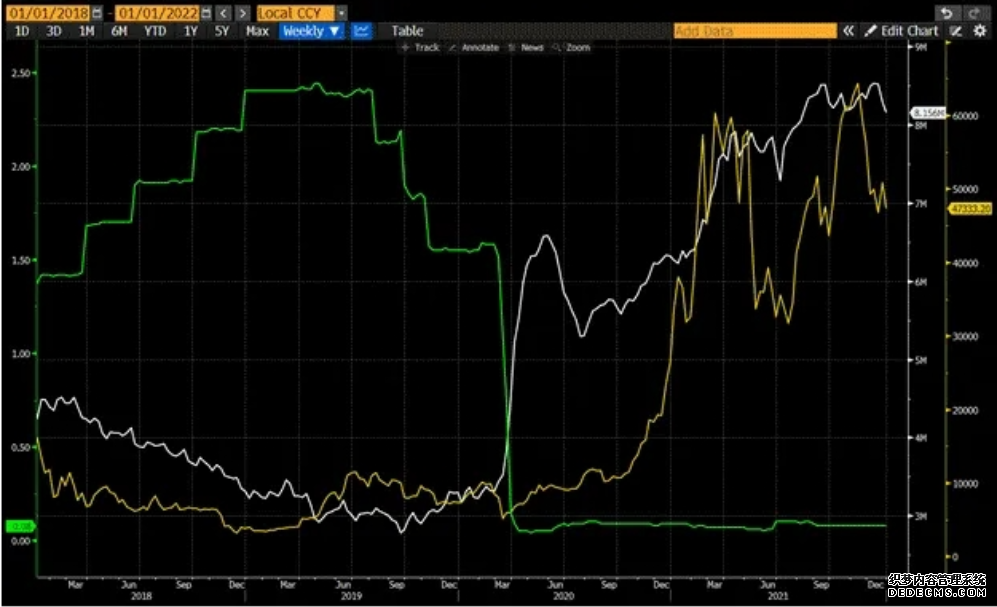Click the Add Data input field
Viewport: 997px width, 607px height.
[x=755, y=31]
